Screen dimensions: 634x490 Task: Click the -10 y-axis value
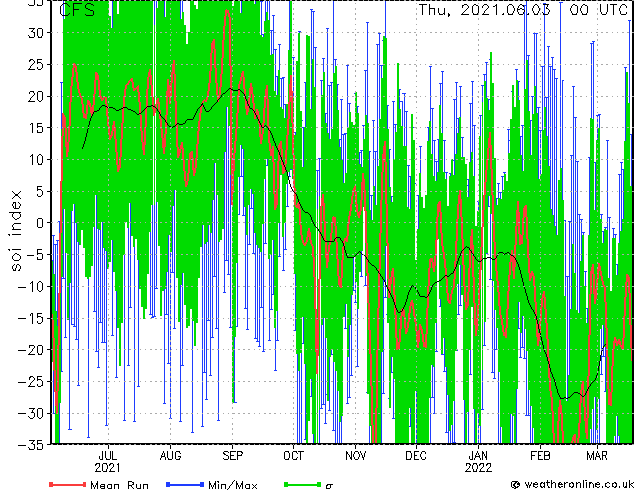(30, 286)
